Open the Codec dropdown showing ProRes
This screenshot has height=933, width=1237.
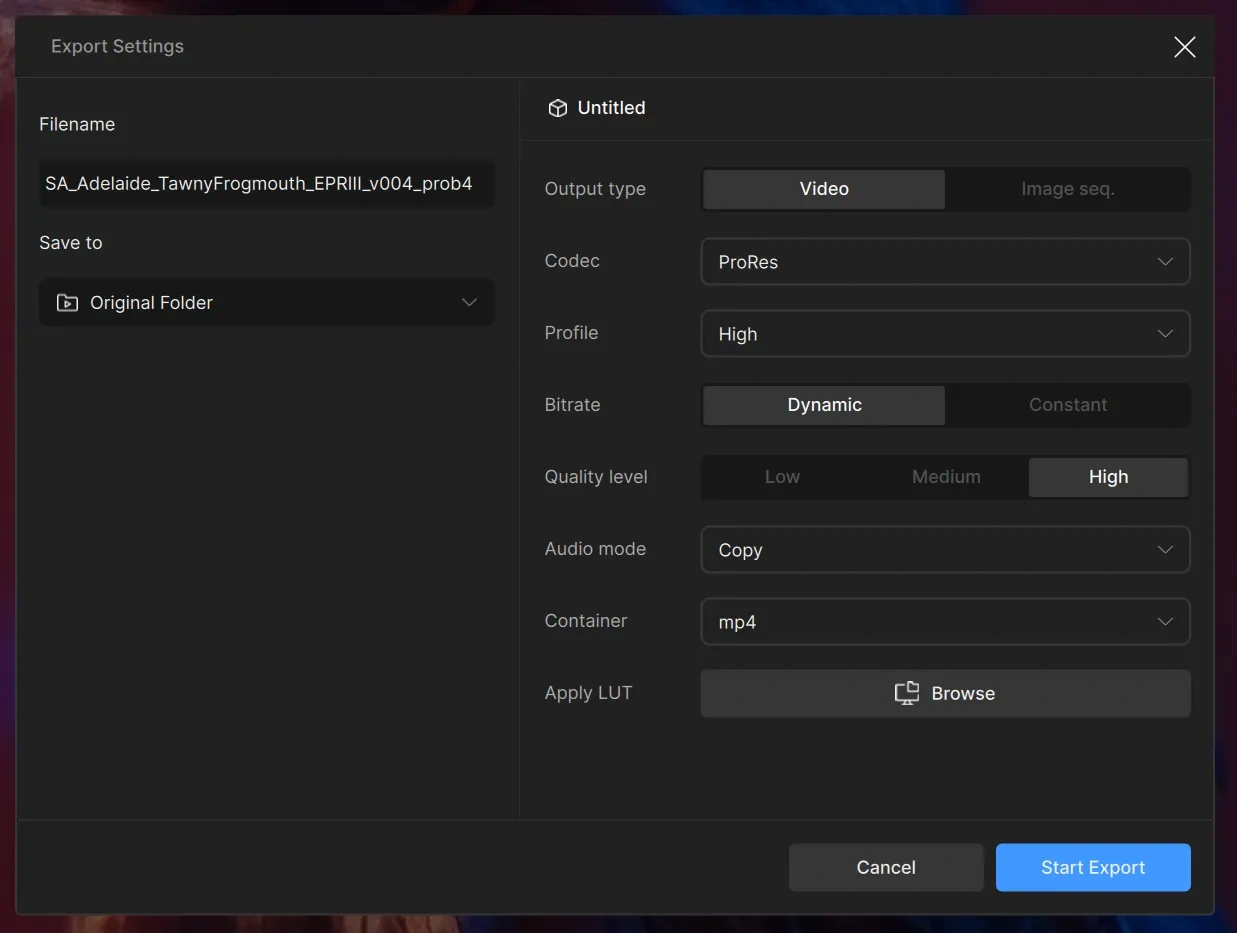pyautogui.click(x=945, y=262)
